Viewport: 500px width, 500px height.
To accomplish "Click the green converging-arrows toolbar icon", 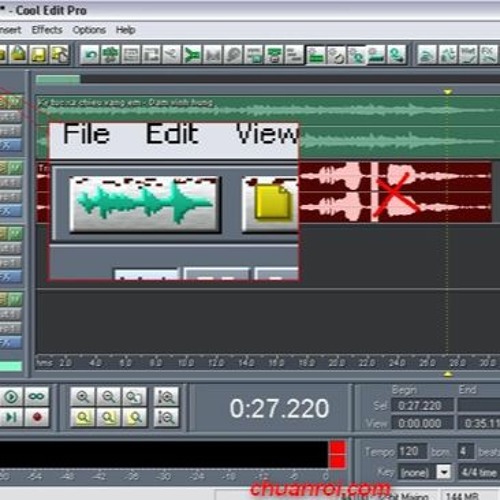I will click(x=192, y=54).
